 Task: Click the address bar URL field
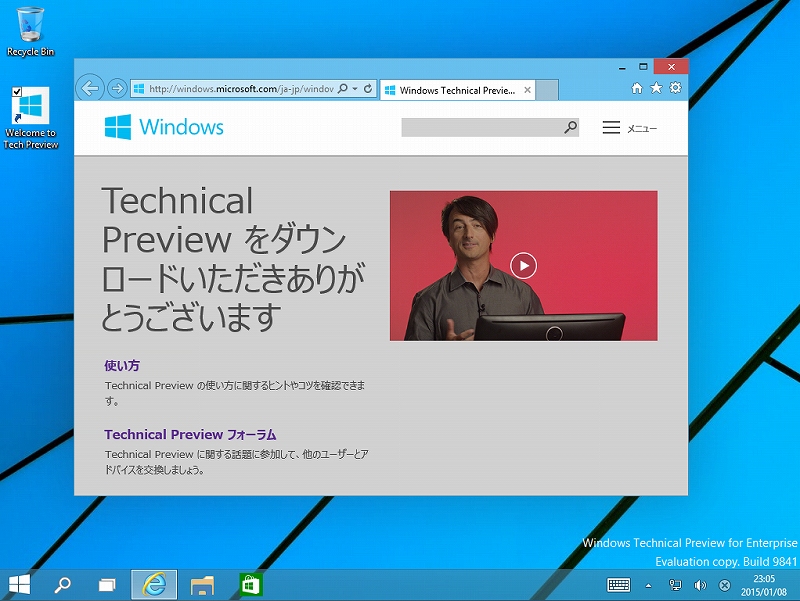point(240,89)
